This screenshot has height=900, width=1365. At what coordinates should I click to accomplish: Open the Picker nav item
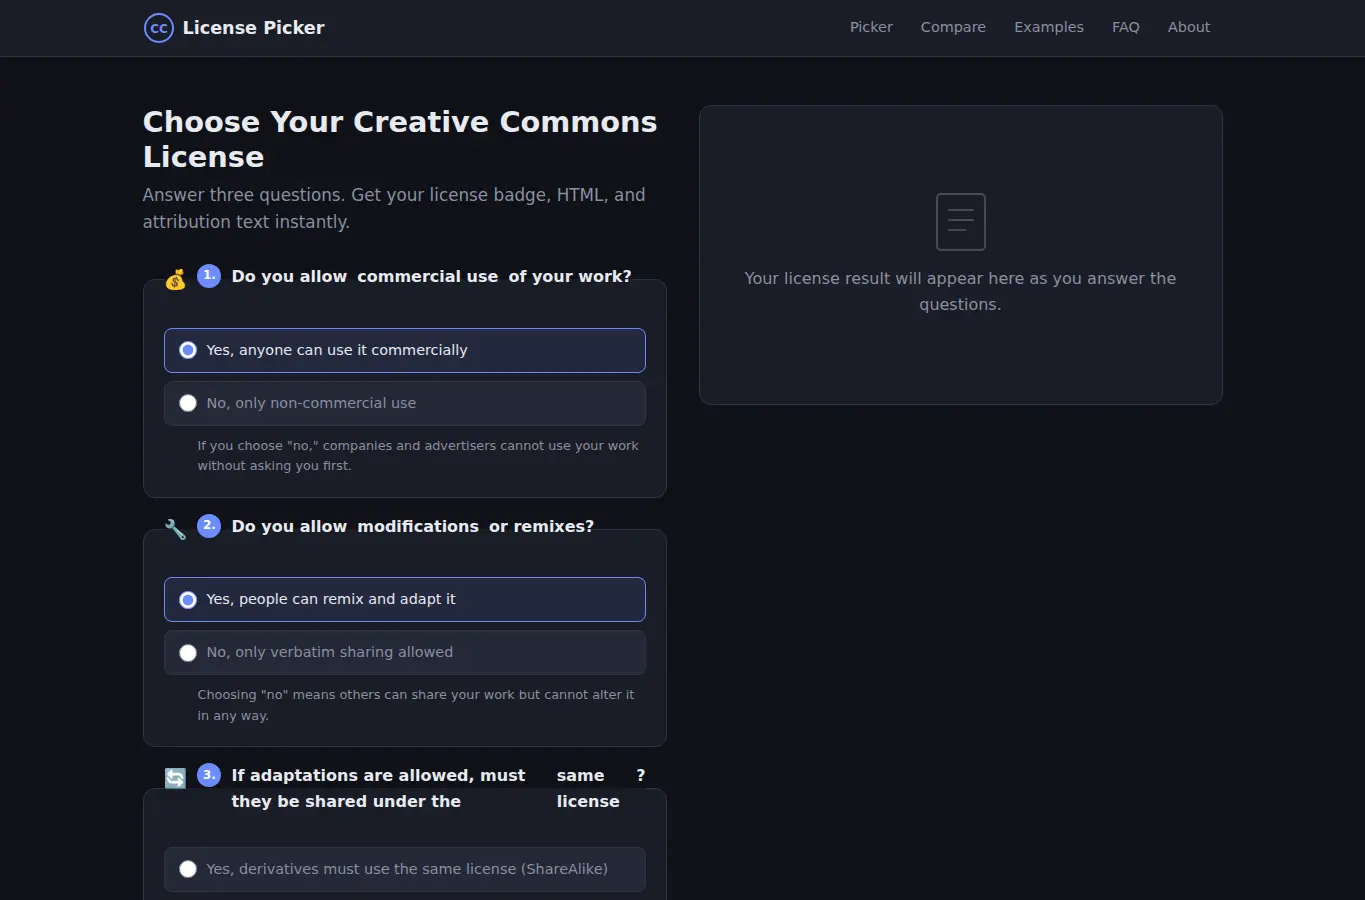(x=871, y=27)
